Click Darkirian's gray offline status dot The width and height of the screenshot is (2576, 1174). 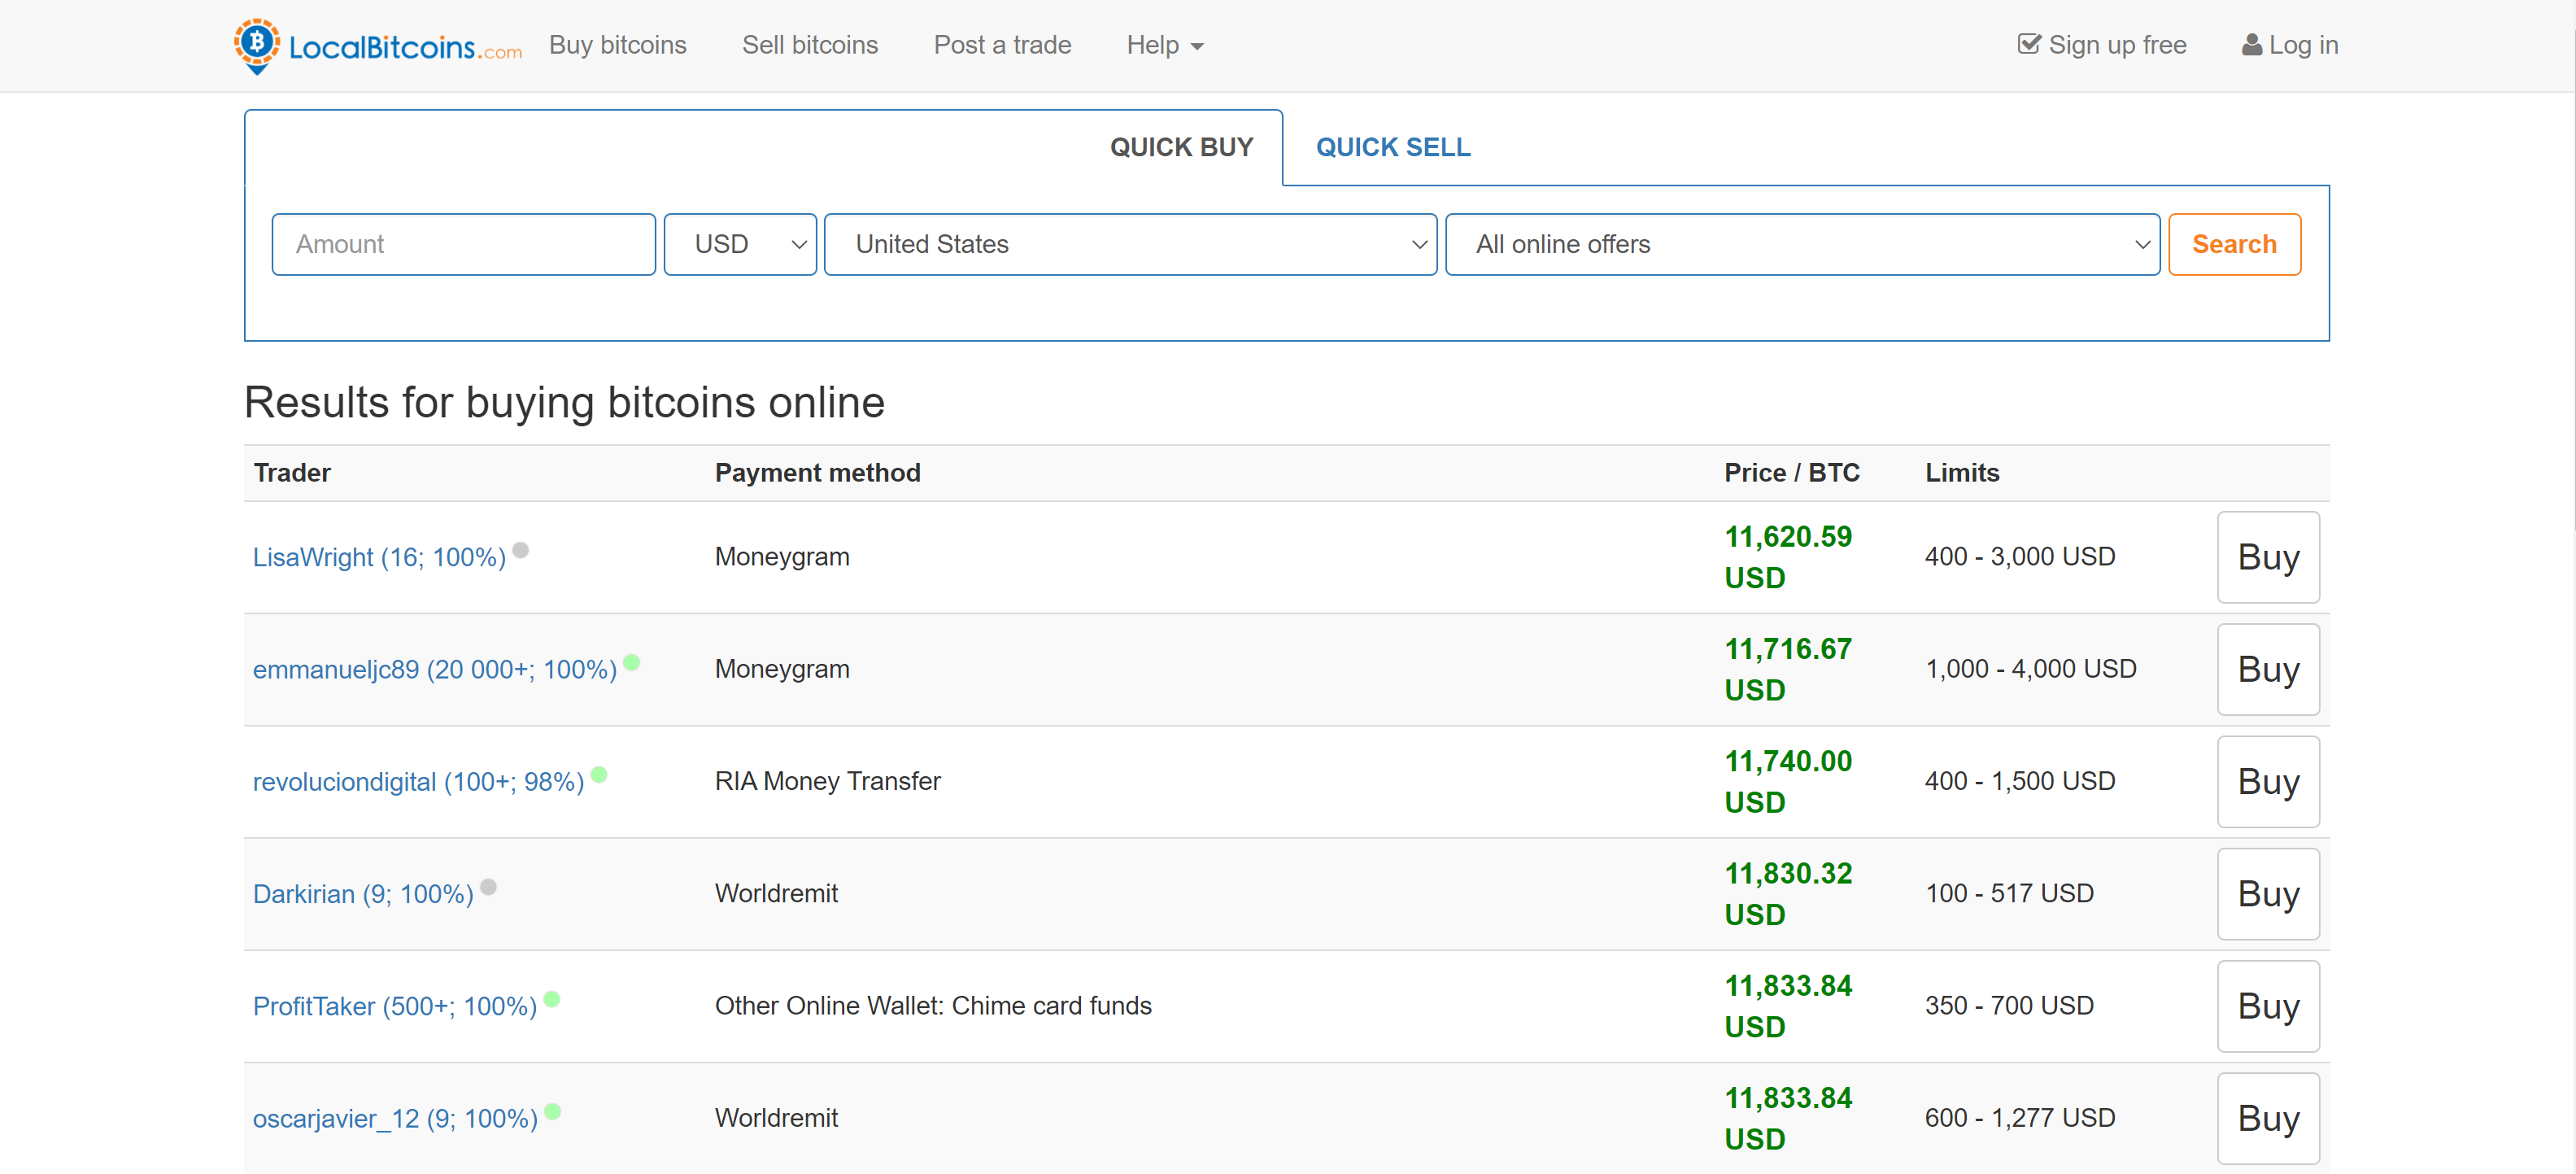[x=488, y=886]
